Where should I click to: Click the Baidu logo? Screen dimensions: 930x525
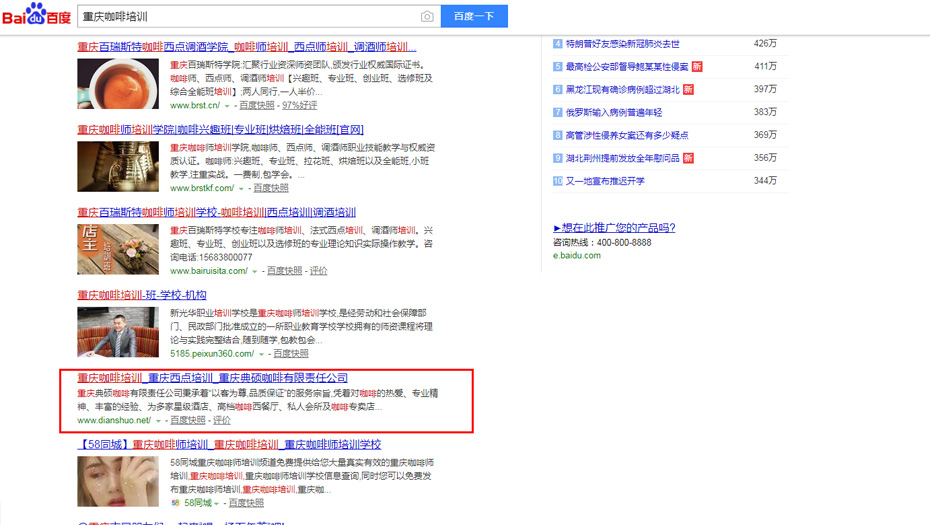click(x=36, y=16)
